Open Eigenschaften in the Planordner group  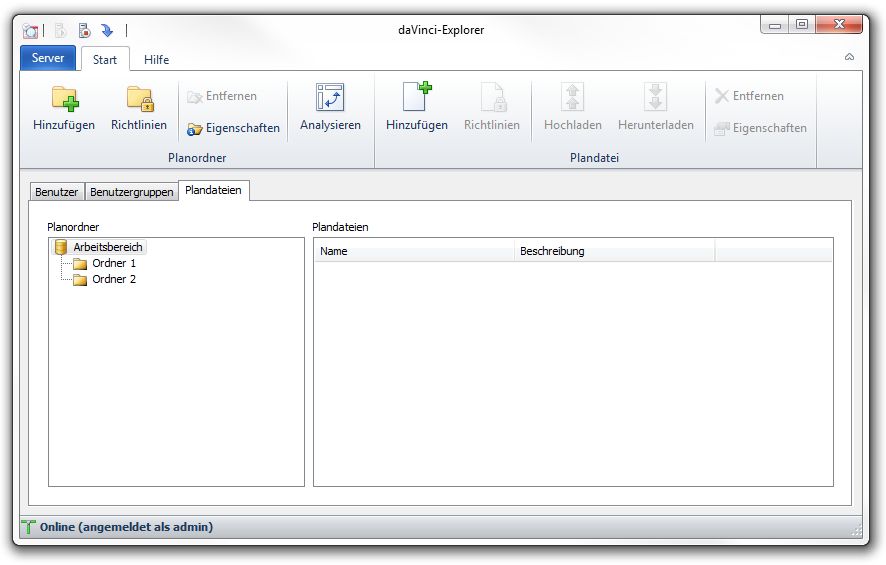(233, 128)
